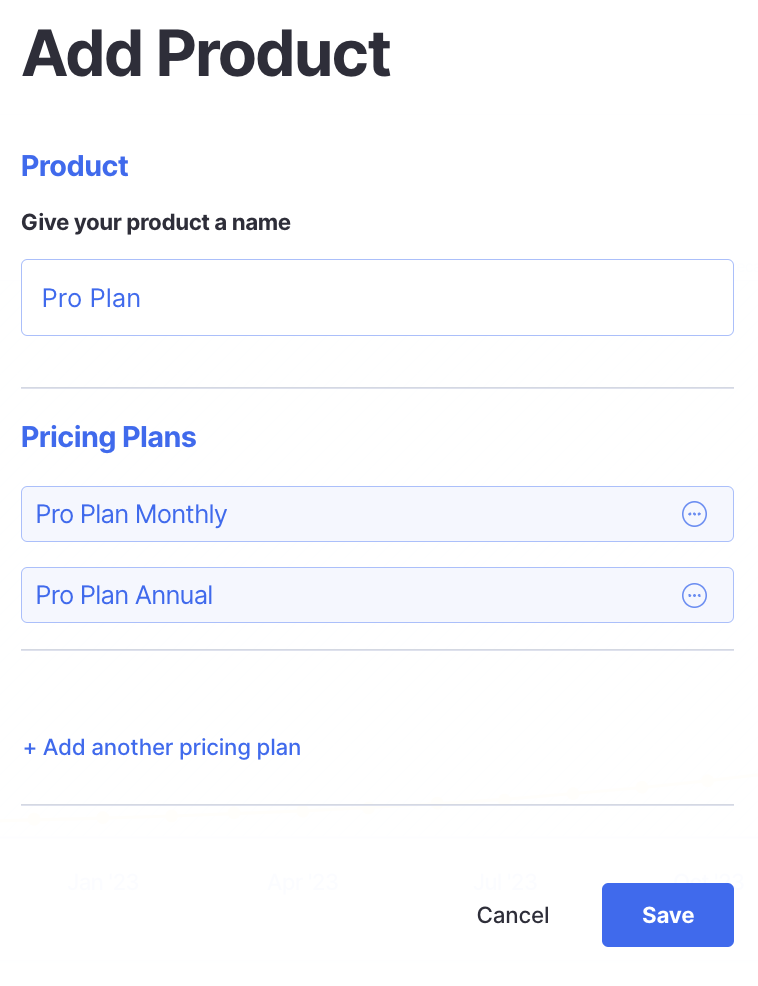This screenshot has width=758, height=986.
Task: Save the new product
Action: [668, 915]
